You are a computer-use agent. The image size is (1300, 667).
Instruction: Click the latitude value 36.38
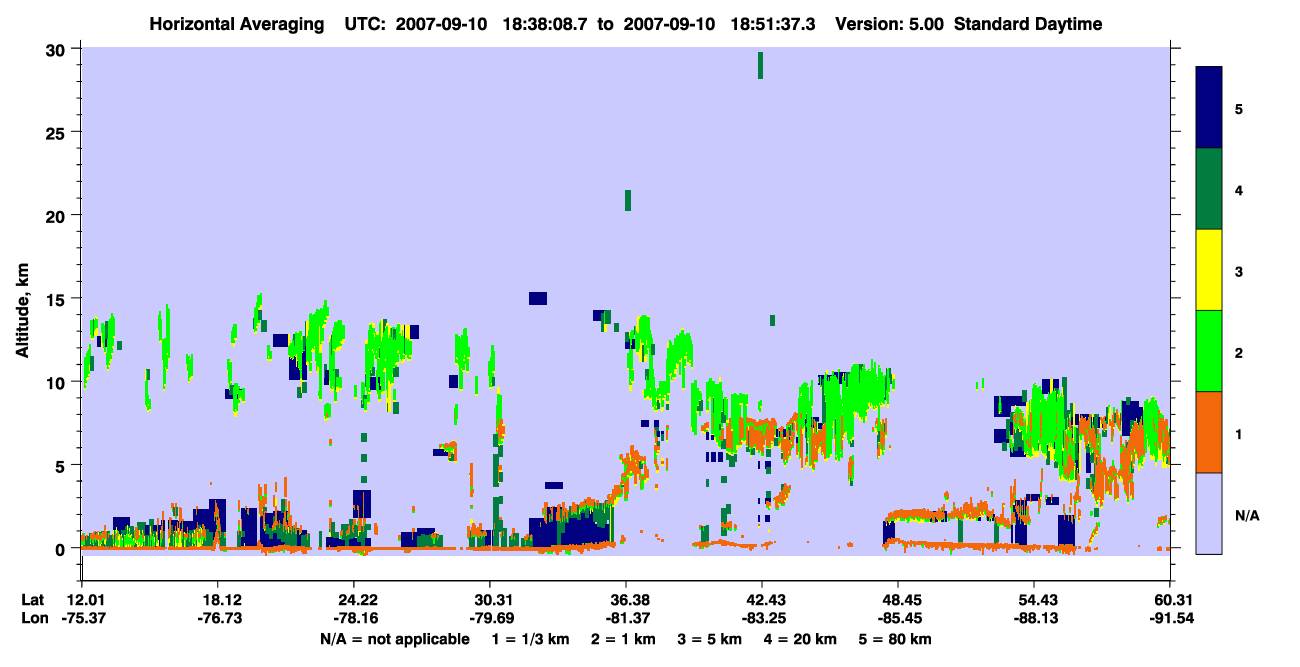point(625,600)
